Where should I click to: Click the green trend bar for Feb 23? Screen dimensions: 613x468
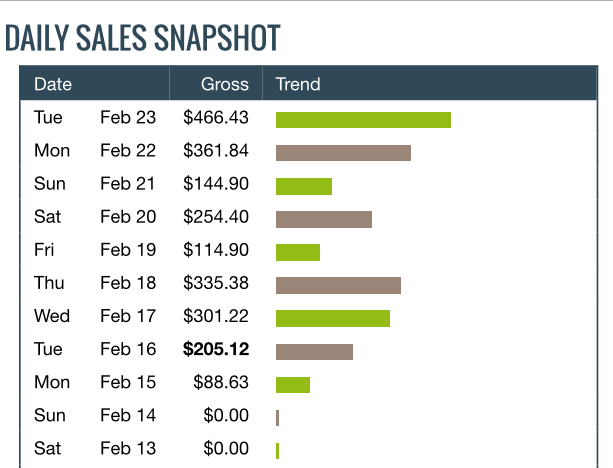363,120
